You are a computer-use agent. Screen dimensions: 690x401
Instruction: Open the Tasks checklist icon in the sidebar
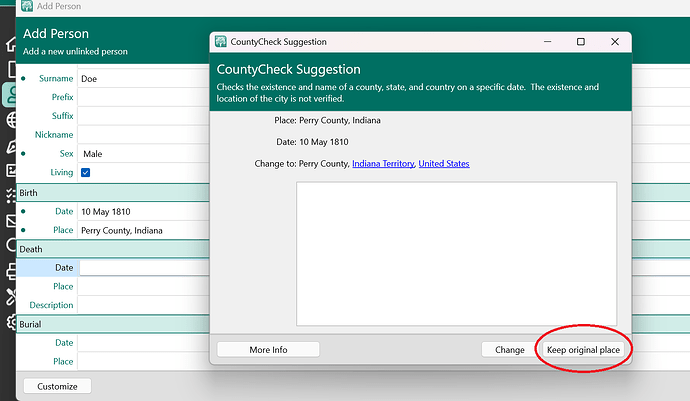click(11, 195)
